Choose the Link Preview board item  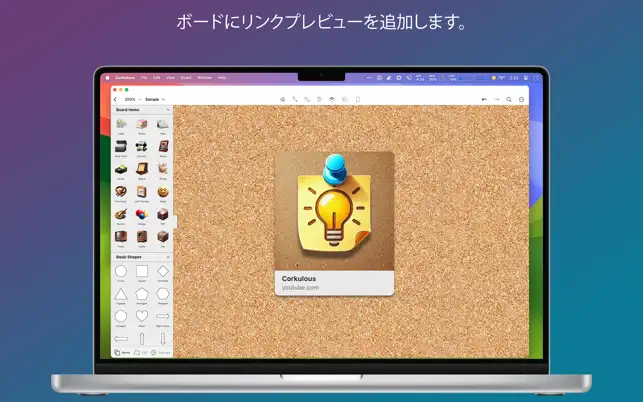[x=142, y=192]
